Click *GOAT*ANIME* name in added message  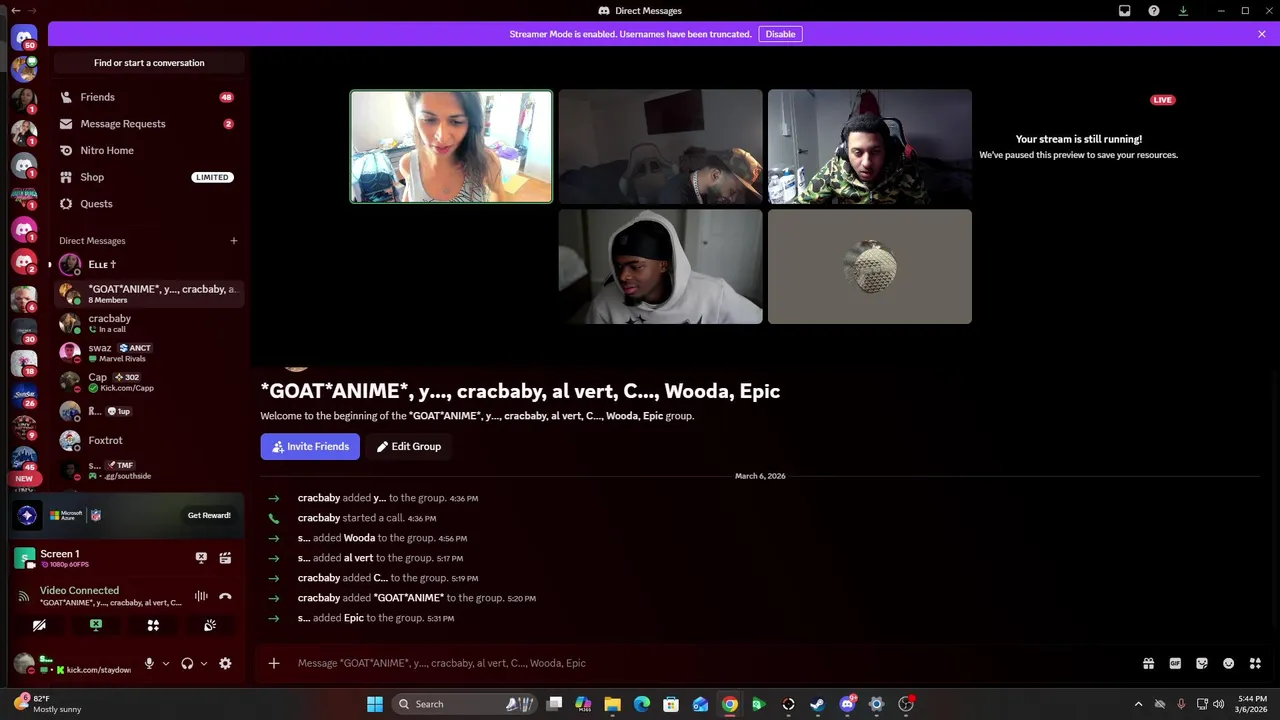[408, 598]
